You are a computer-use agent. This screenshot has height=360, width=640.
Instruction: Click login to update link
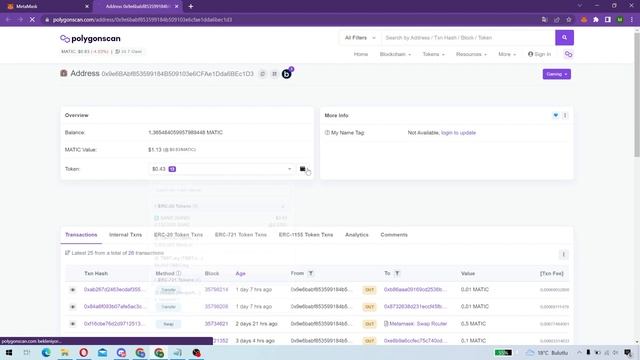(458, 133)
